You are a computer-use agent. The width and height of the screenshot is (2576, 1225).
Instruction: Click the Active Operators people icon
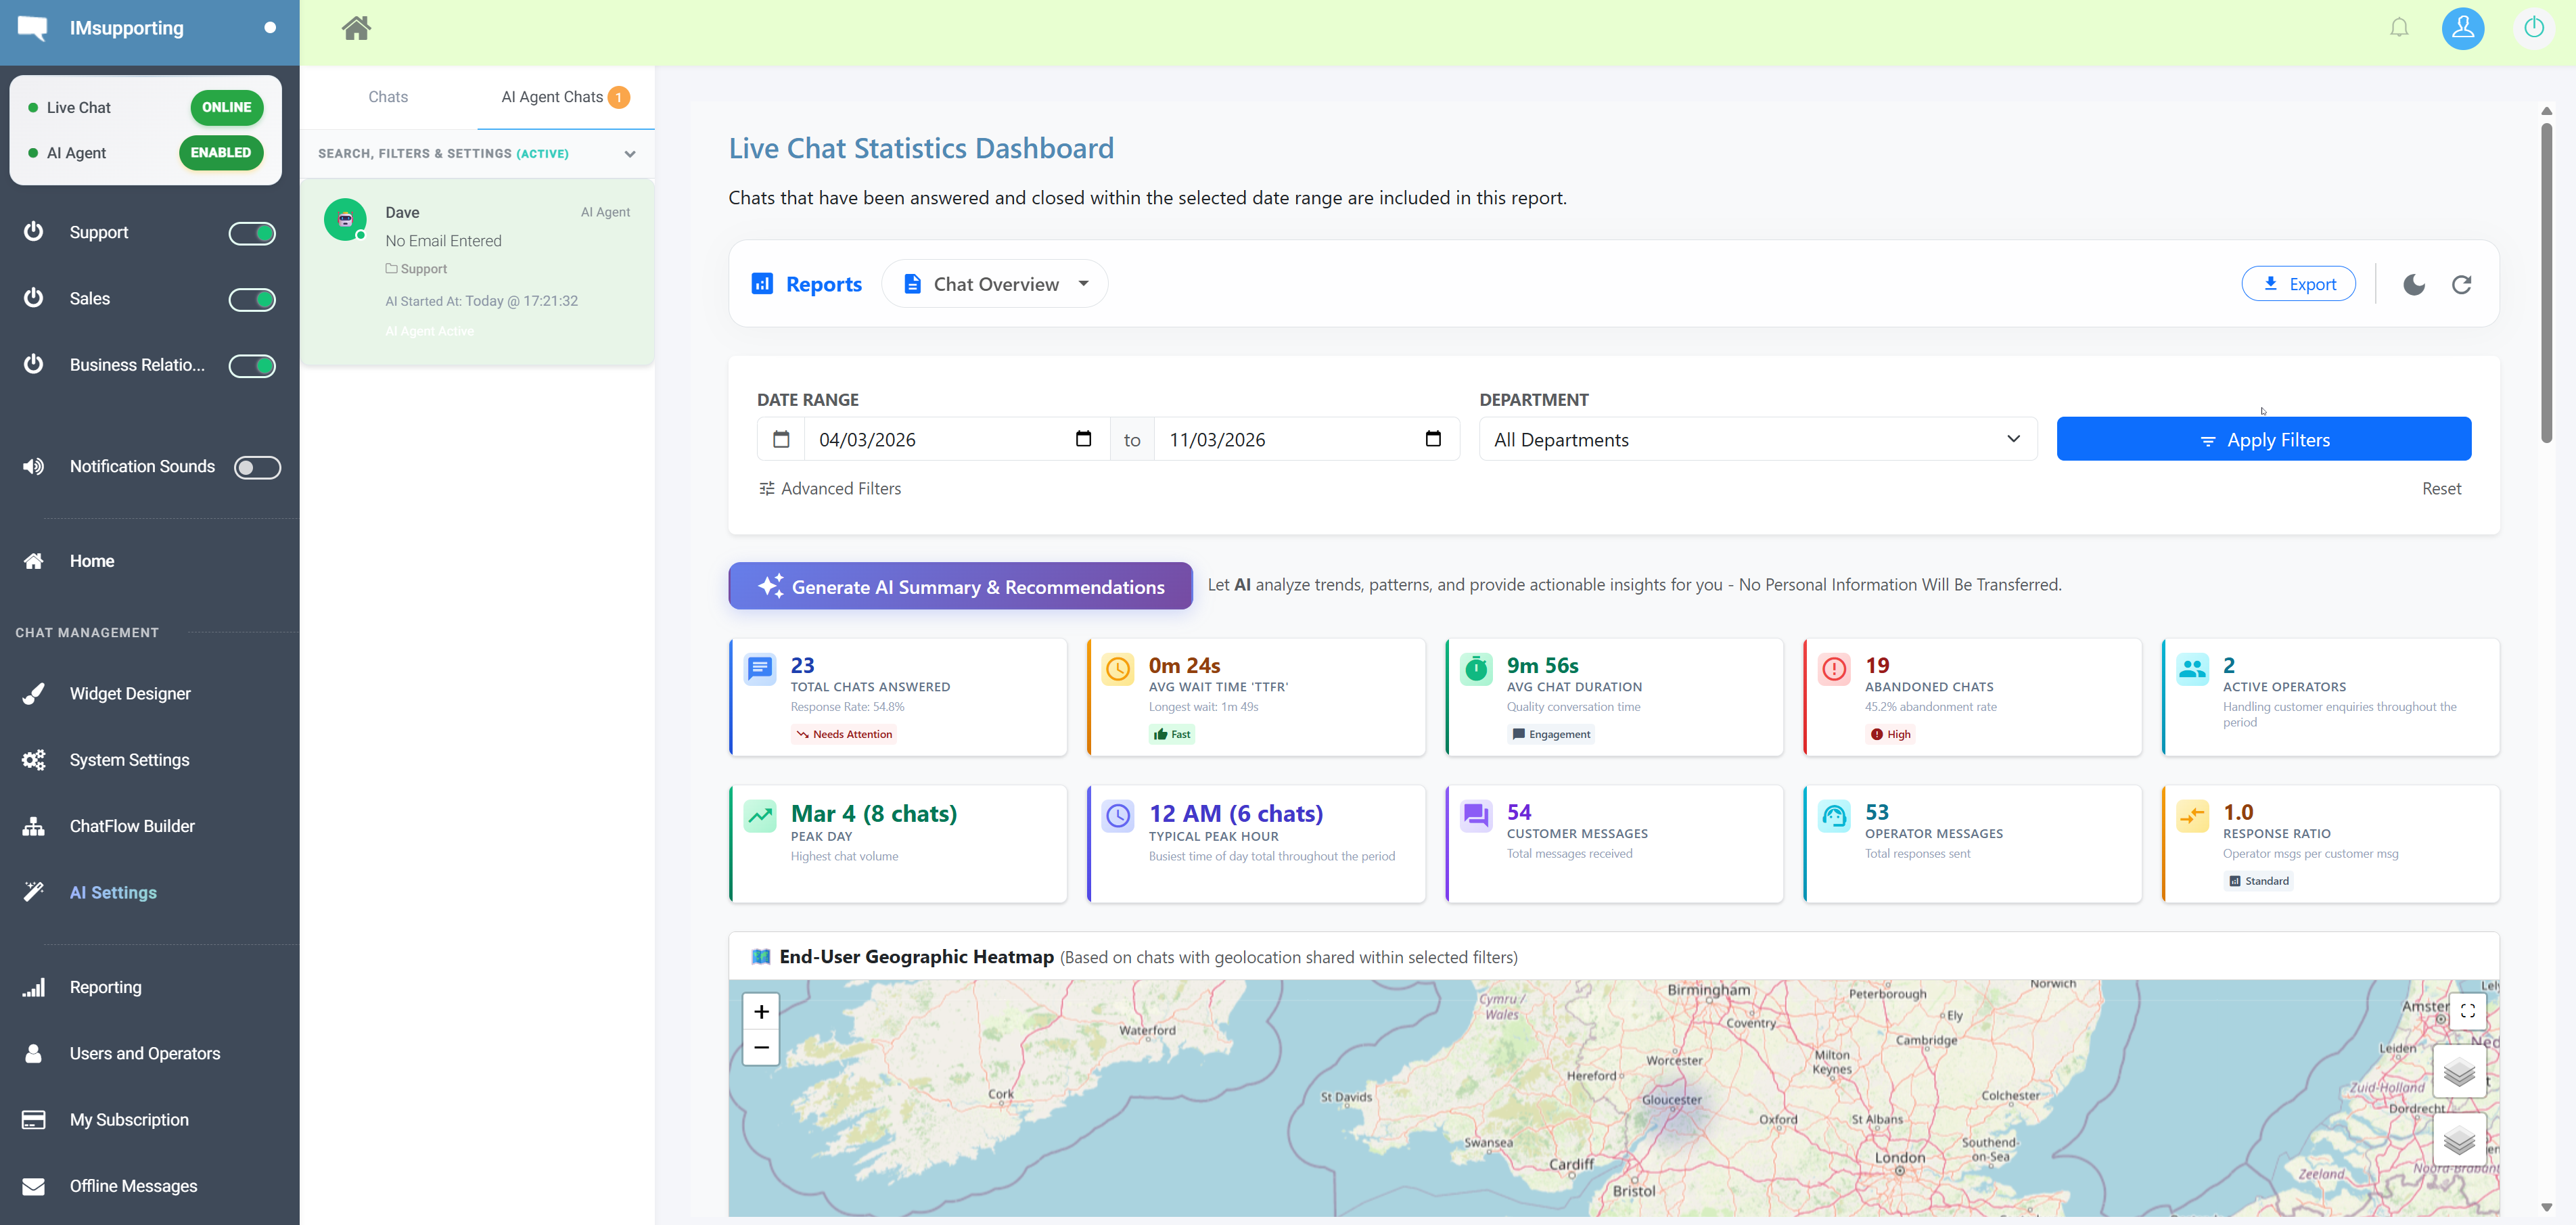[x=2192, y=669]
